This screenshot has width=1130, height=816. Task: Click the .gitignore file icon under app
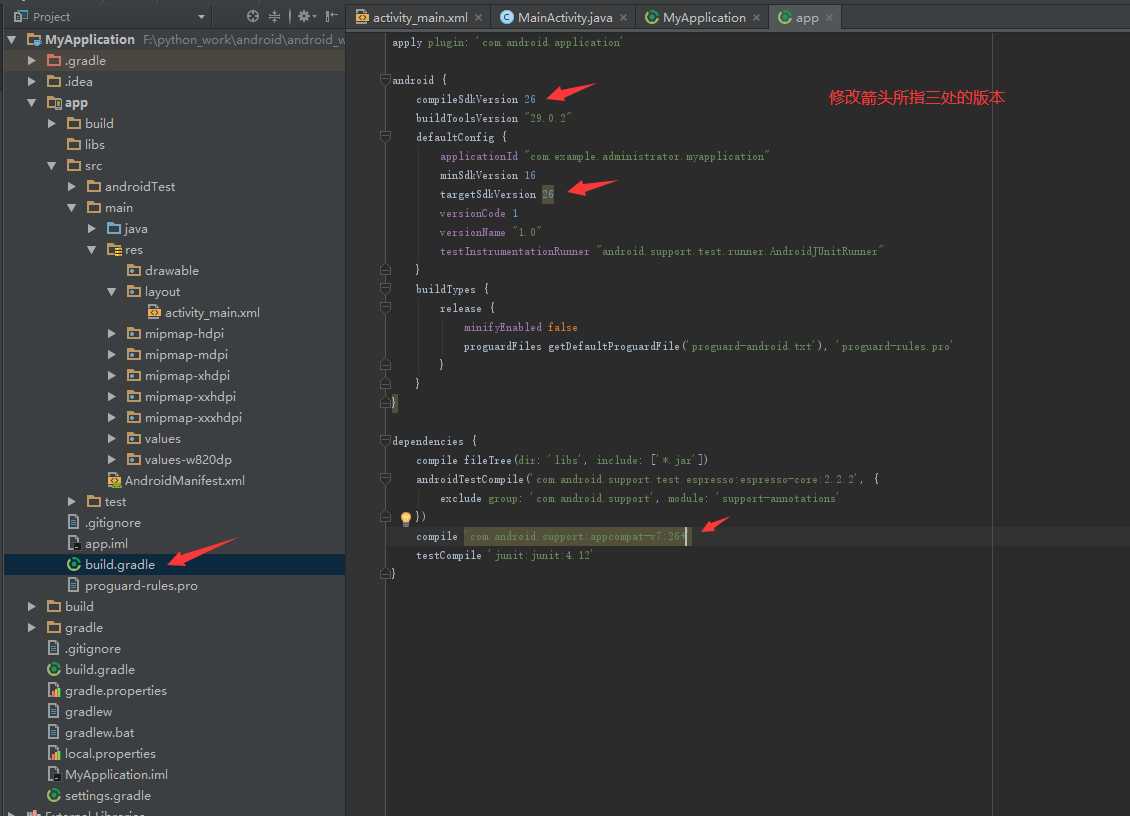pos(74,522)
